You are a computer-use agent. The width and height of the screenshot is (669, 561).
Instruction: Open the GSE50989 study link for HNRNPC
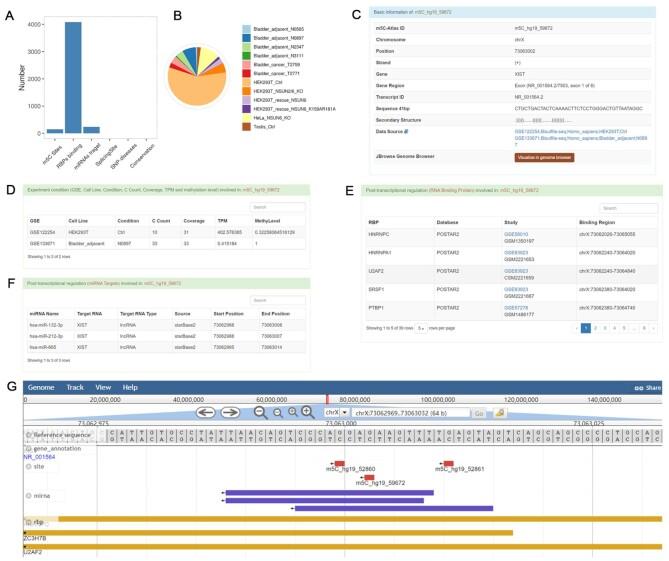pyautogui.click(x=517, y=236)
